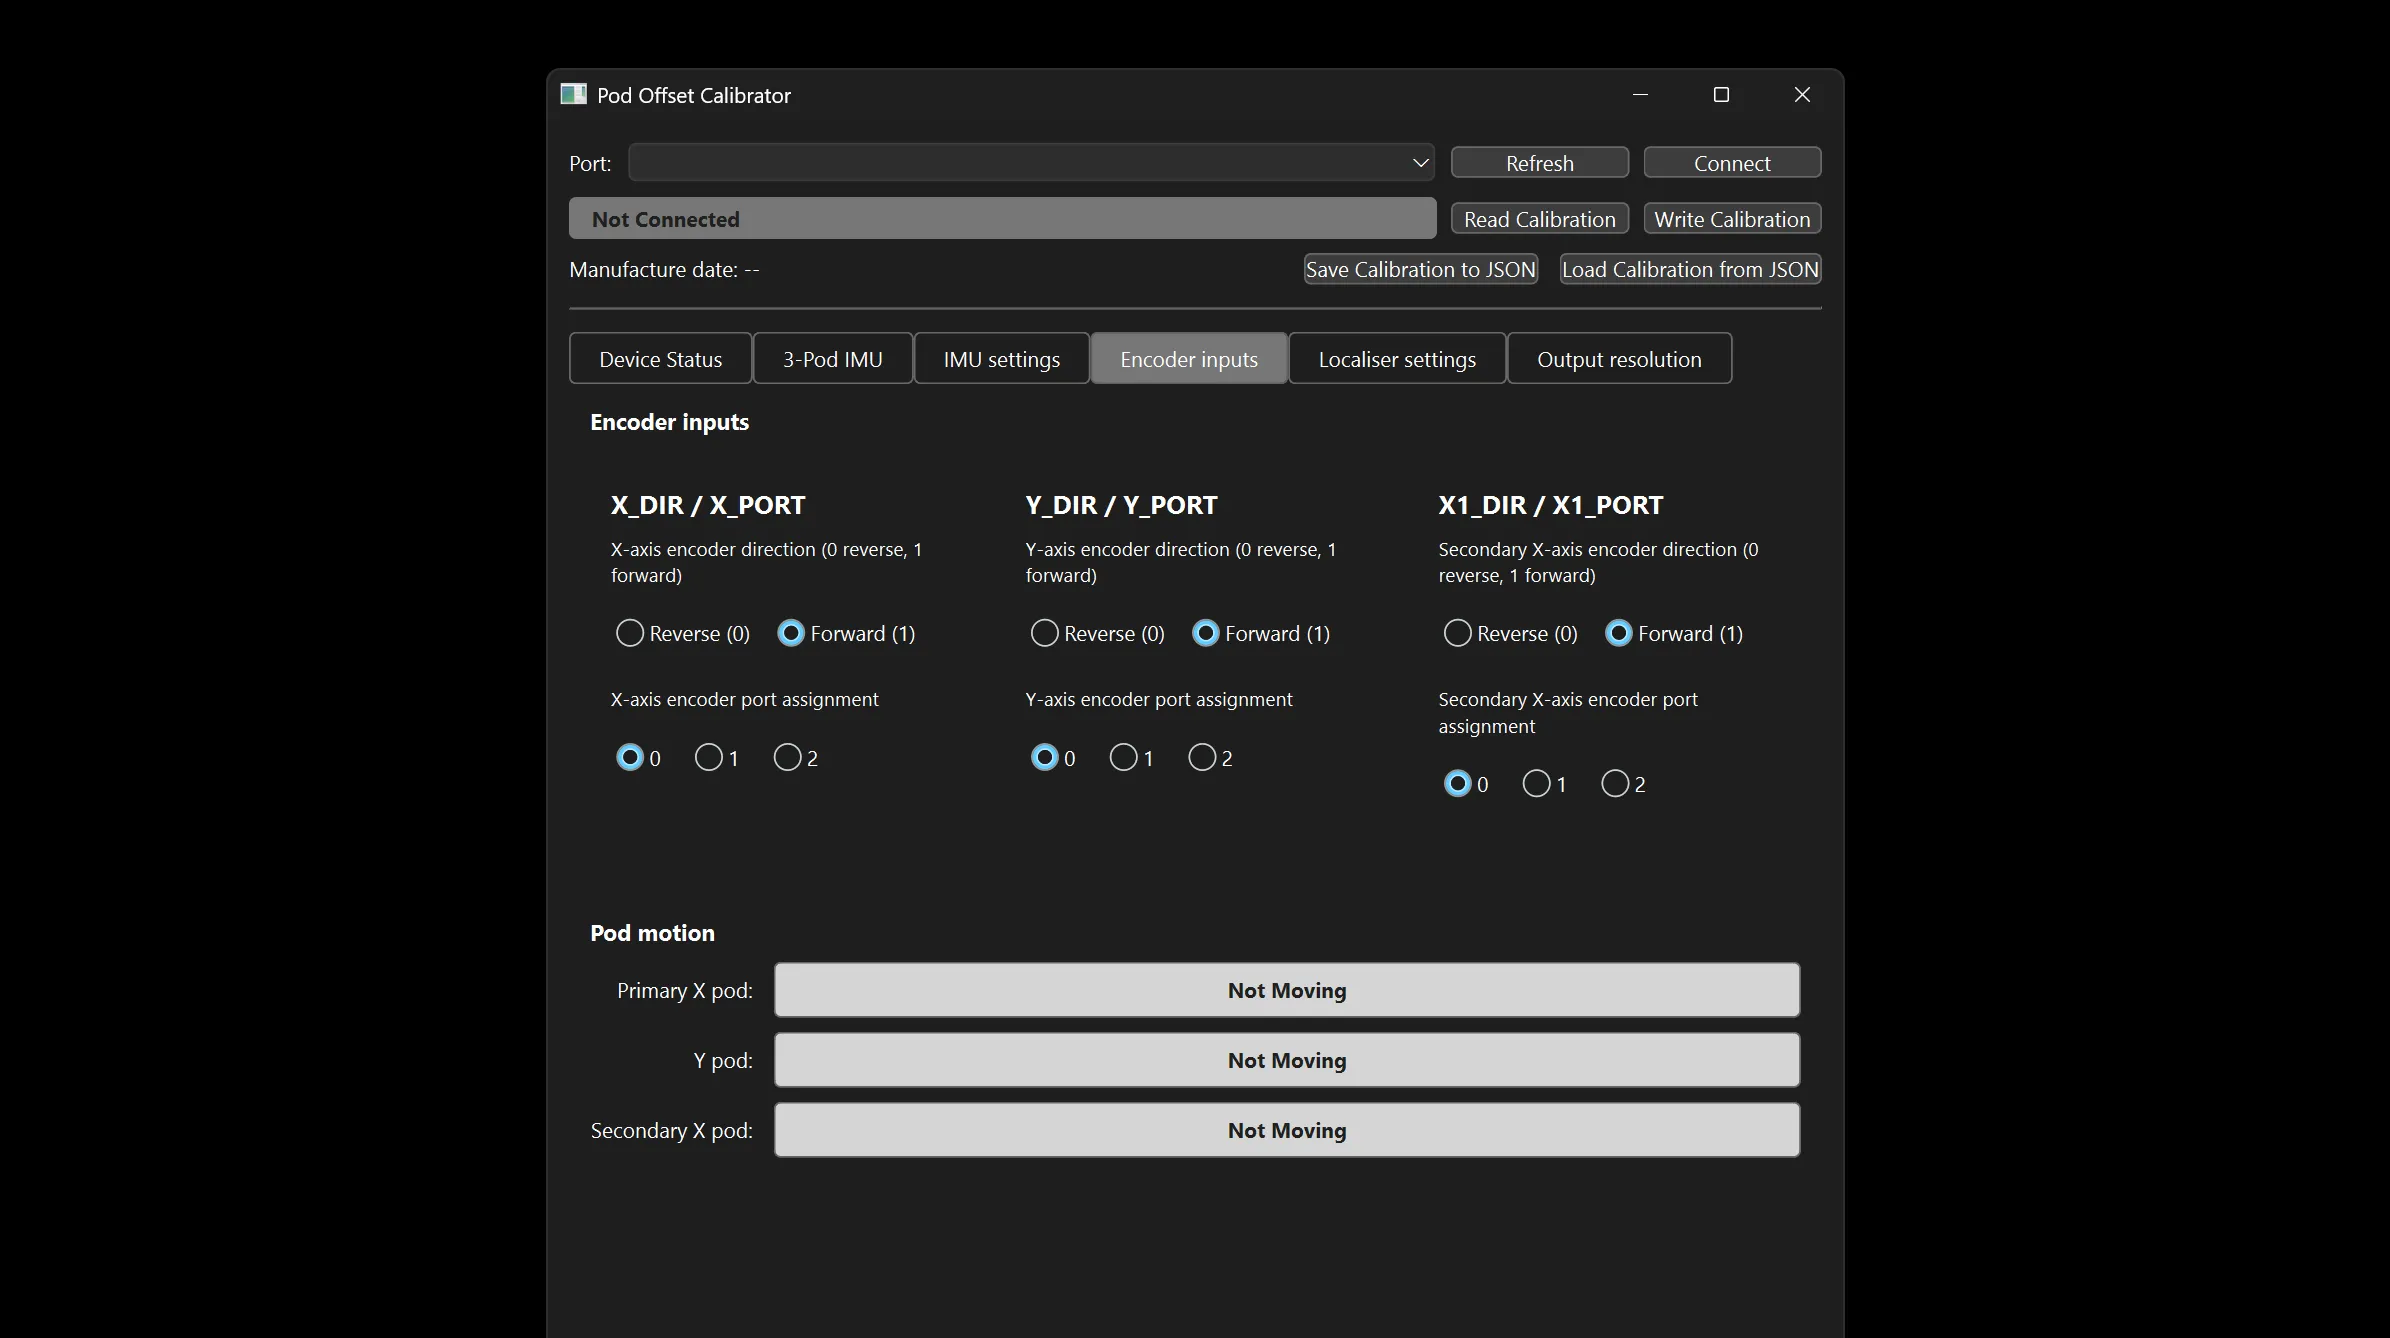Click the Write Calibration button
Screen dimensions: 2390x1338
point(1732,219)
